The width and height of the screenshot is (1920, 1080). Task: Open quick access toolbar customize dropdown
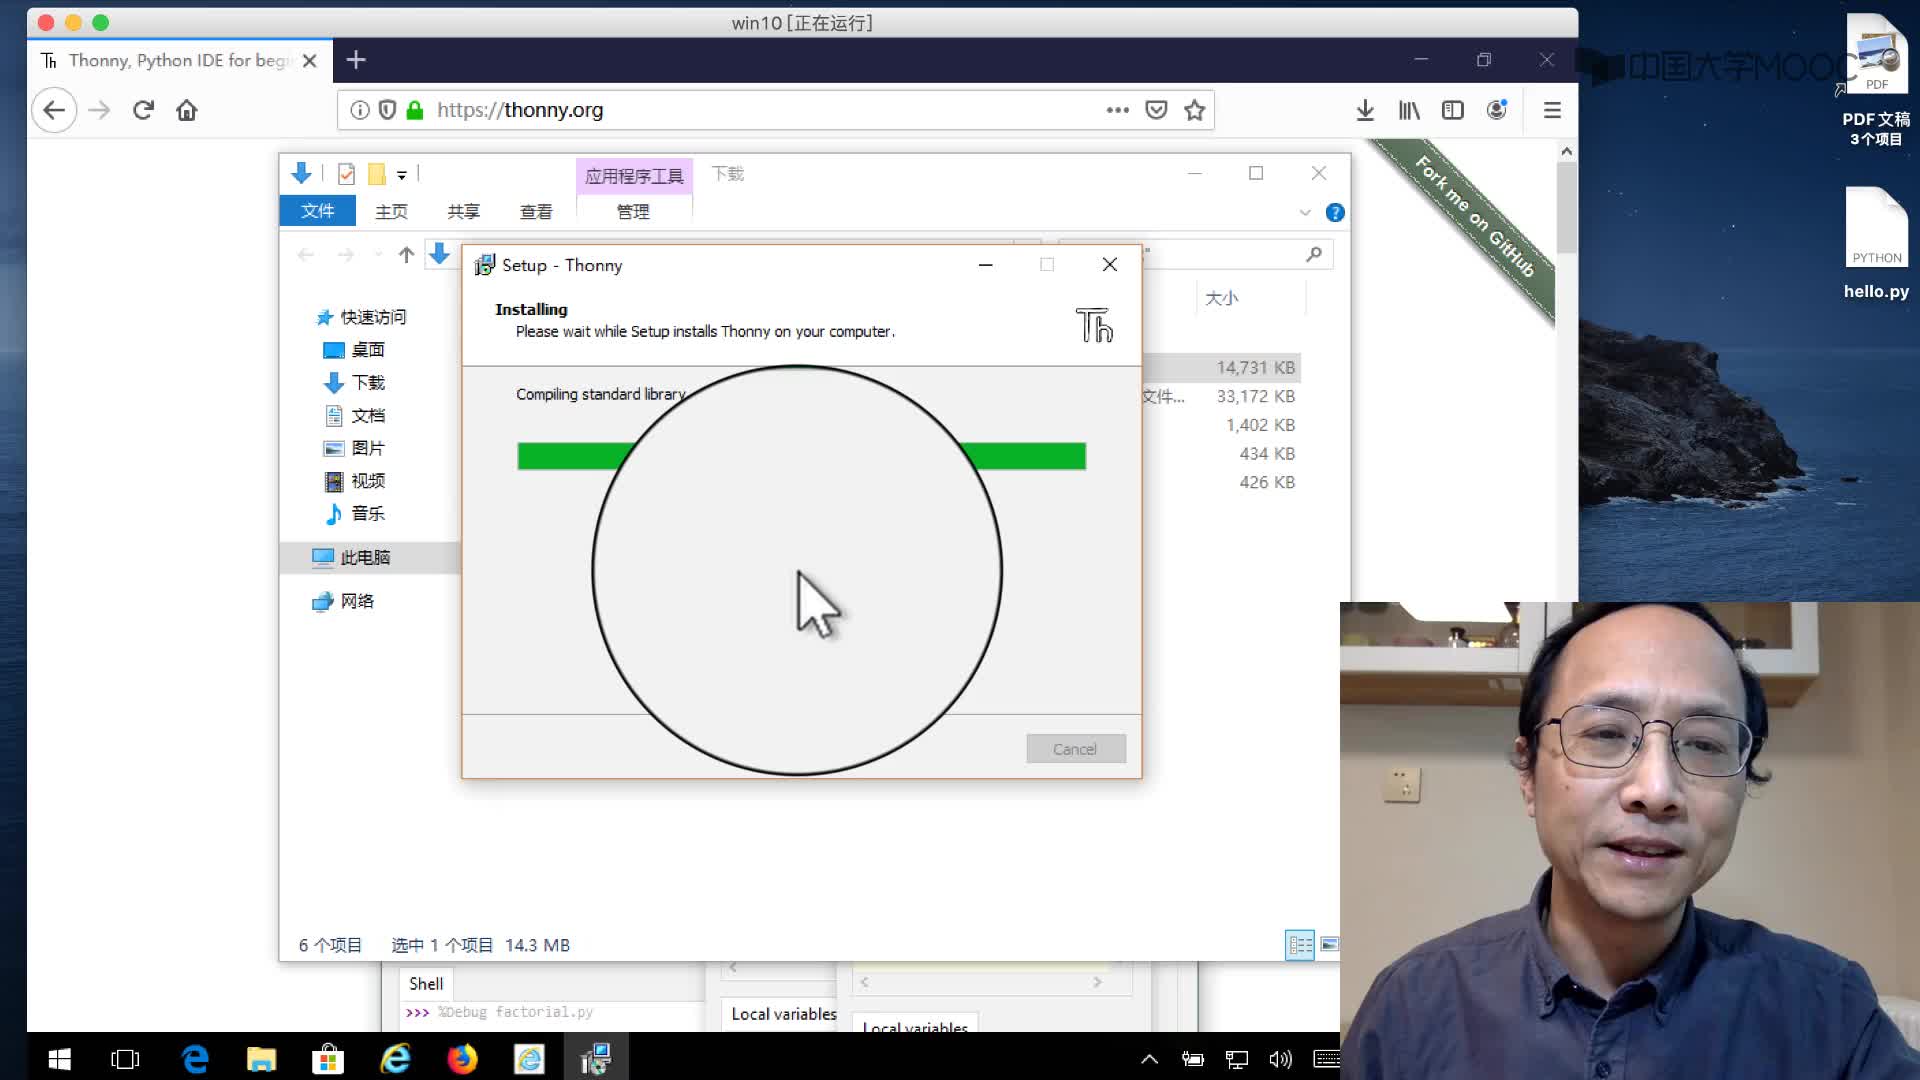click(x=401, y=175)
